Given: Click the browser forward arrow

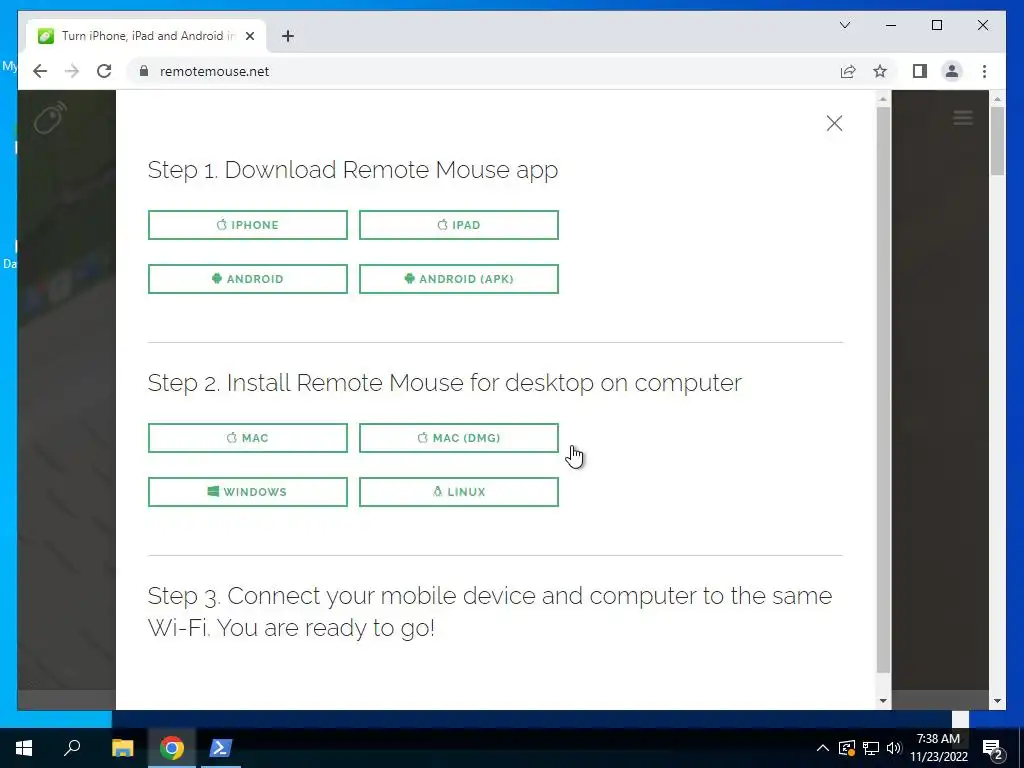Looking at the screenshot, I should click(x=72, y=71).
